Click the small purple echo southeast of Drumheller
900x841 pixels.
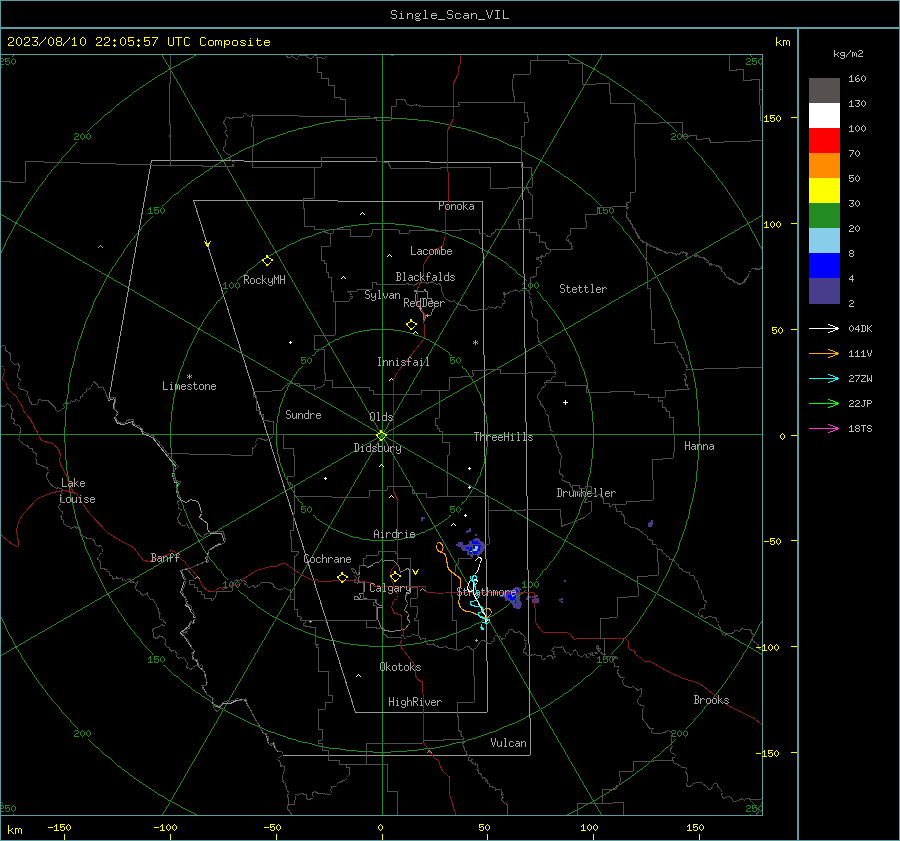[x=650, y=524]
